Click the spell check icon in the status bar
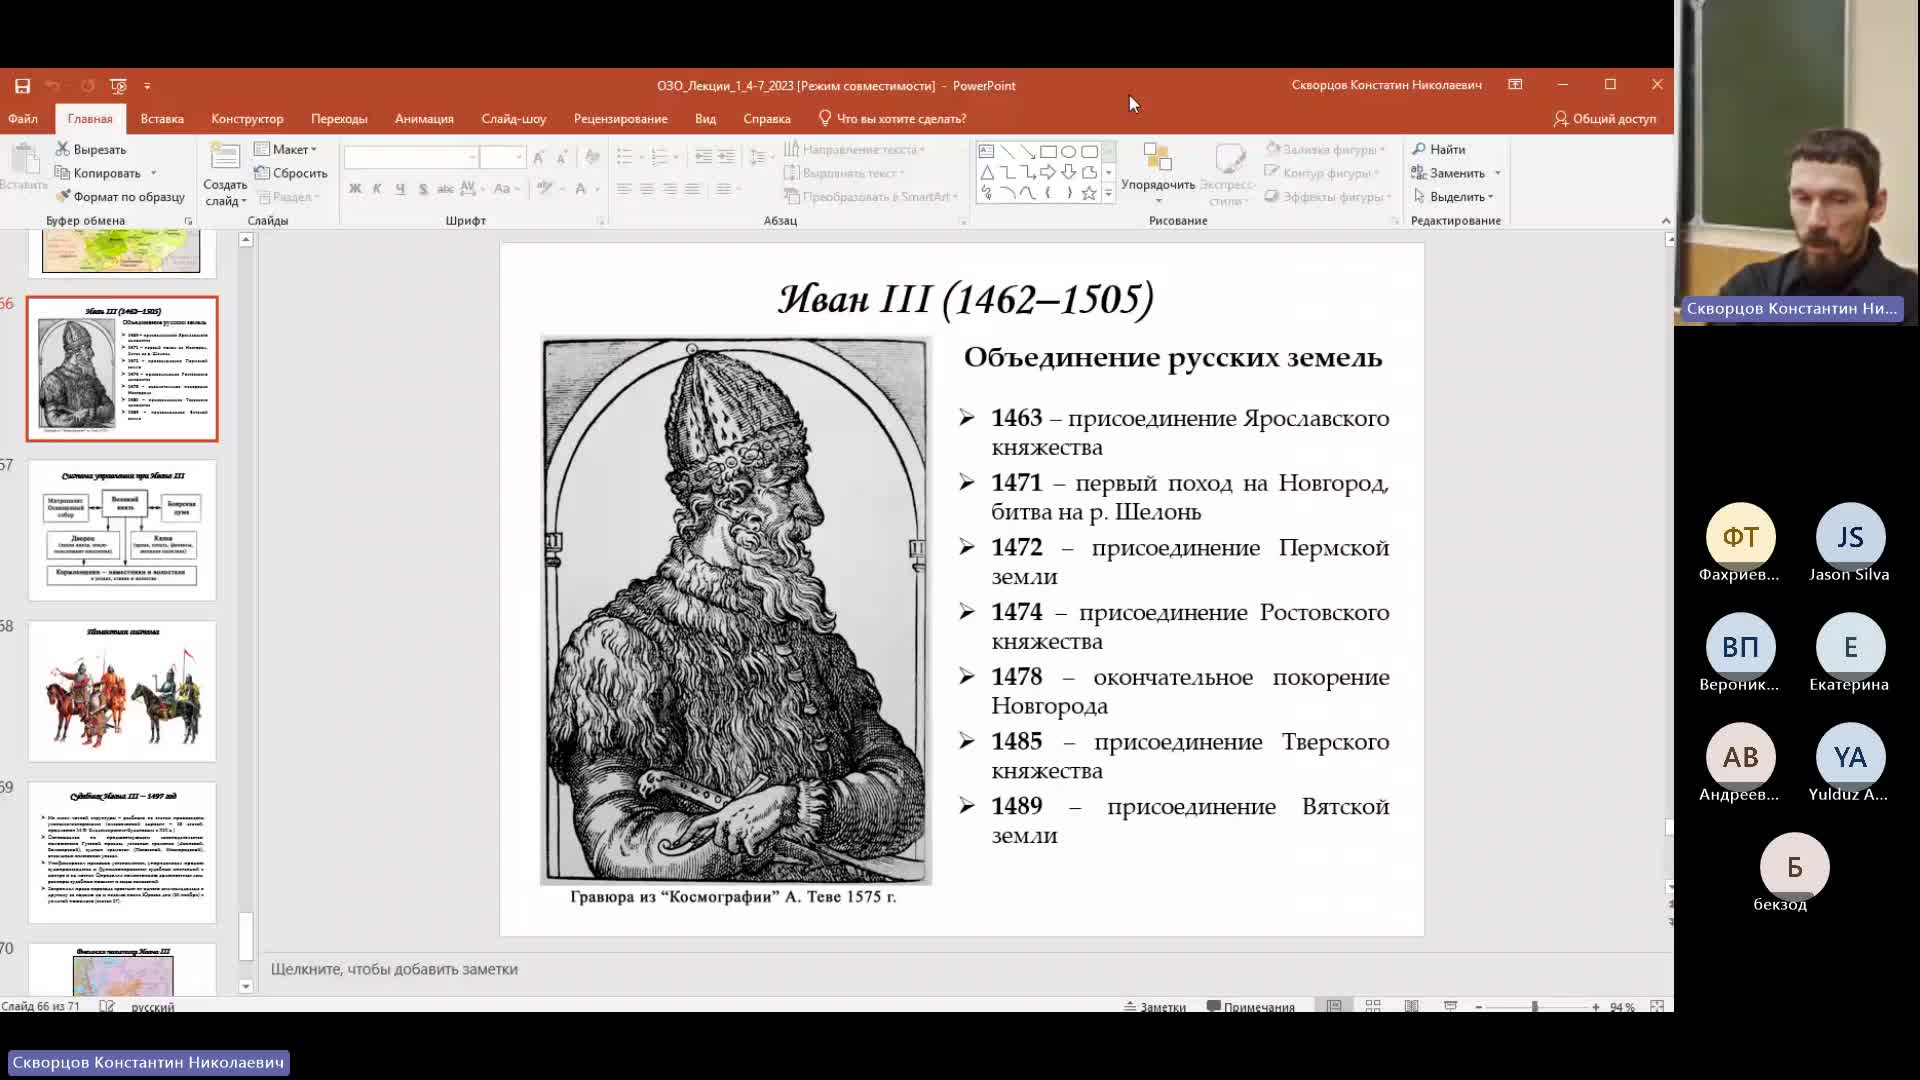 [x=107, y=1006]
